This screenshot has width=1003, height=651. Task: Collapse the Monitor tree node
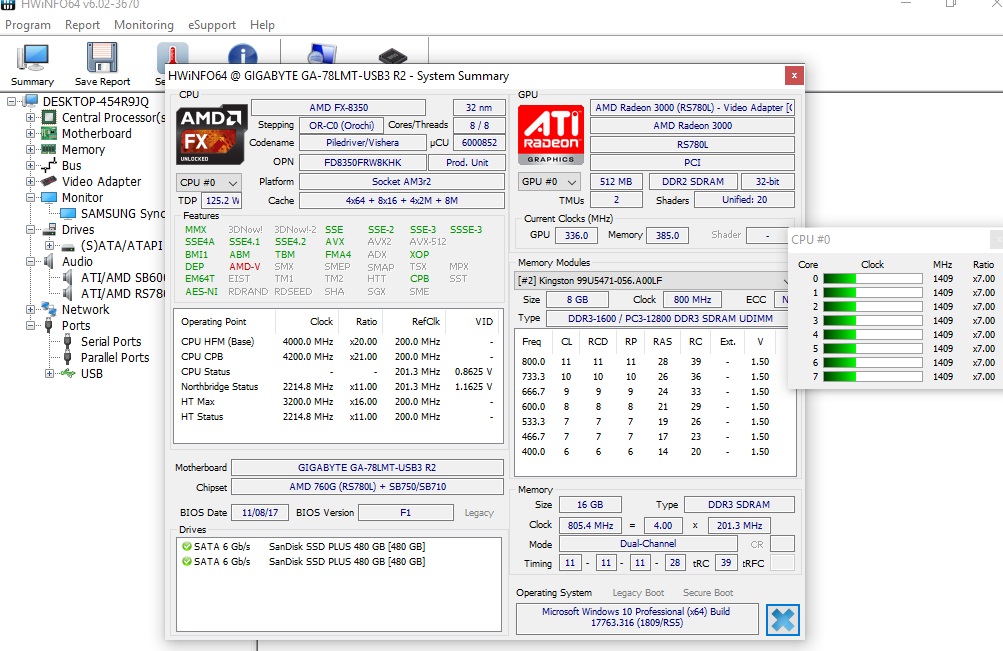coord(31,198)
